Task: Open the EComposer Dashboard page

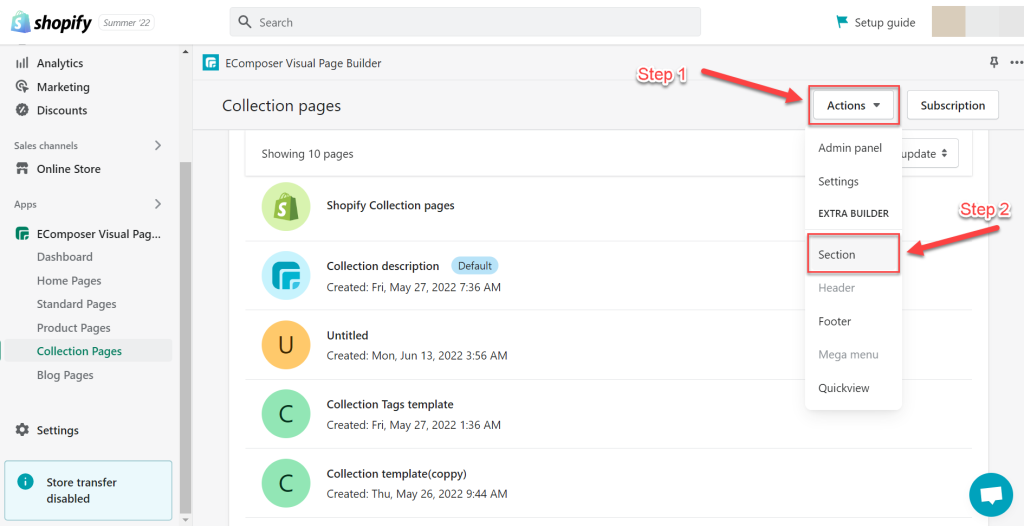Action: click(65, 257)
